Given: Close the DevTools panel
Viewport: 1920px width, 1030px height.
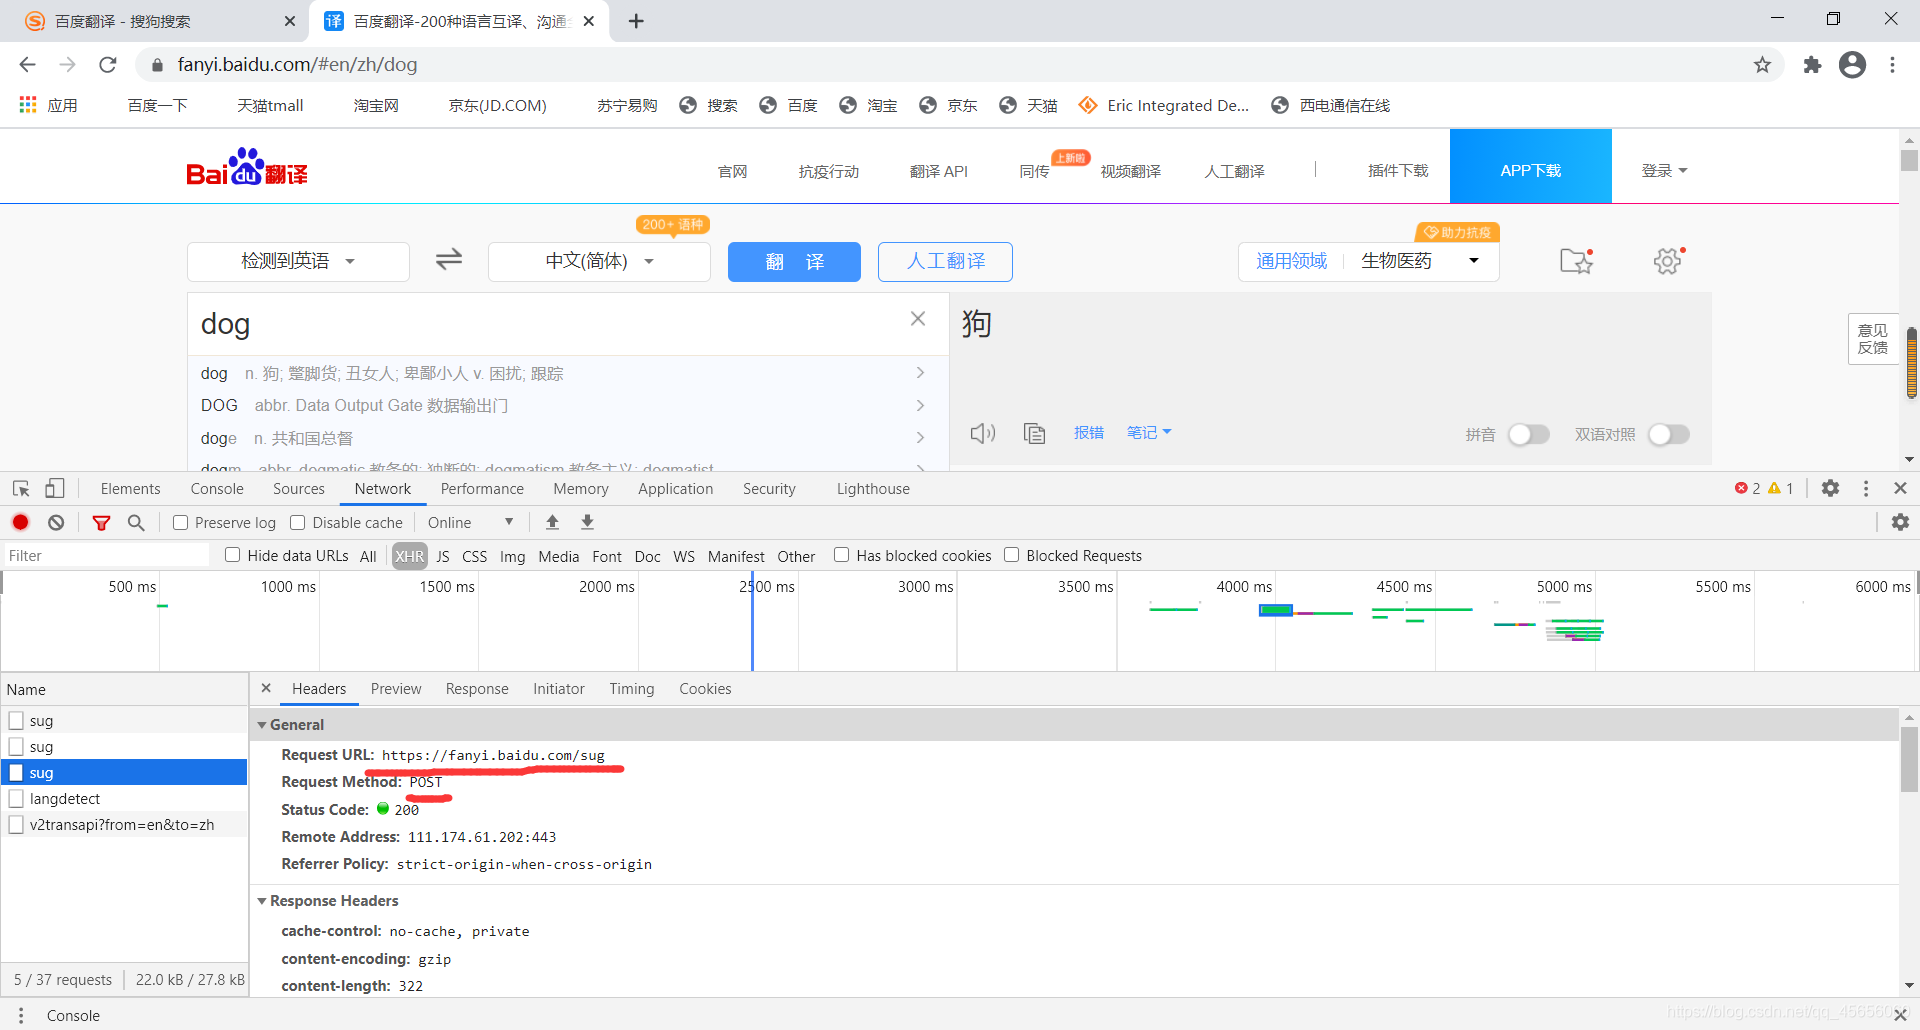Looking at the screenshot, I should pyautogui.click(x=1900, y=488).
